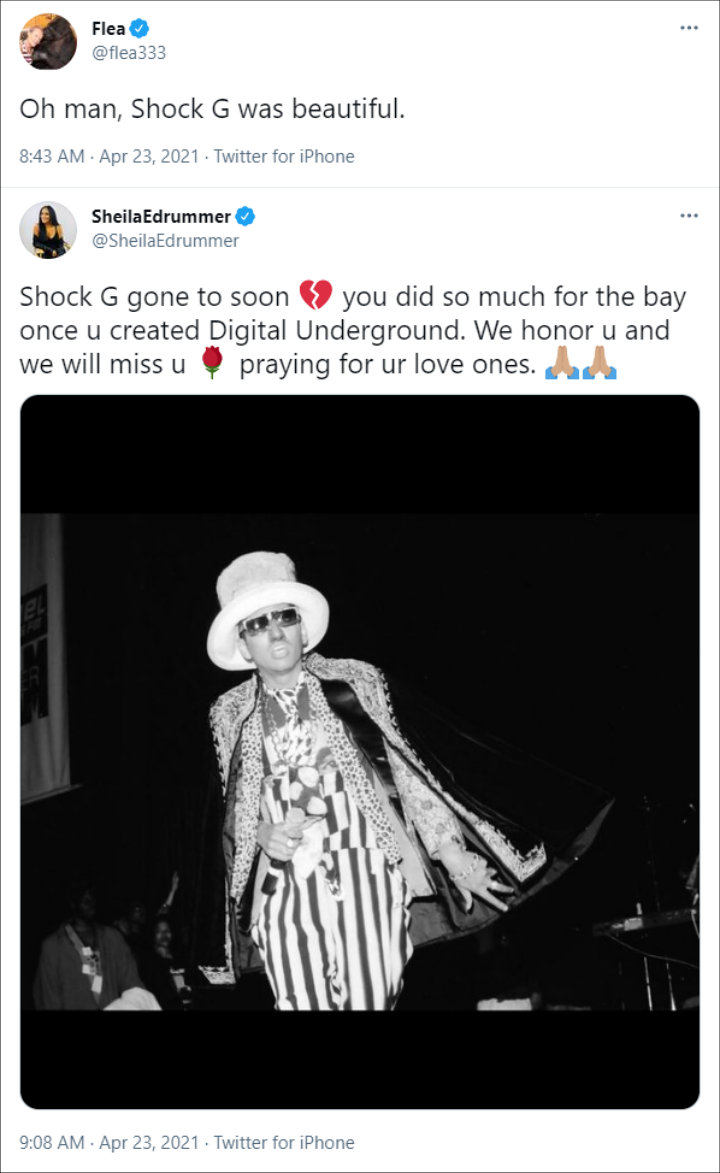The image size is (720, 1173).
Task: Select the "Oh man, Shock G was beautiful" text
Action: pos(212,109)
